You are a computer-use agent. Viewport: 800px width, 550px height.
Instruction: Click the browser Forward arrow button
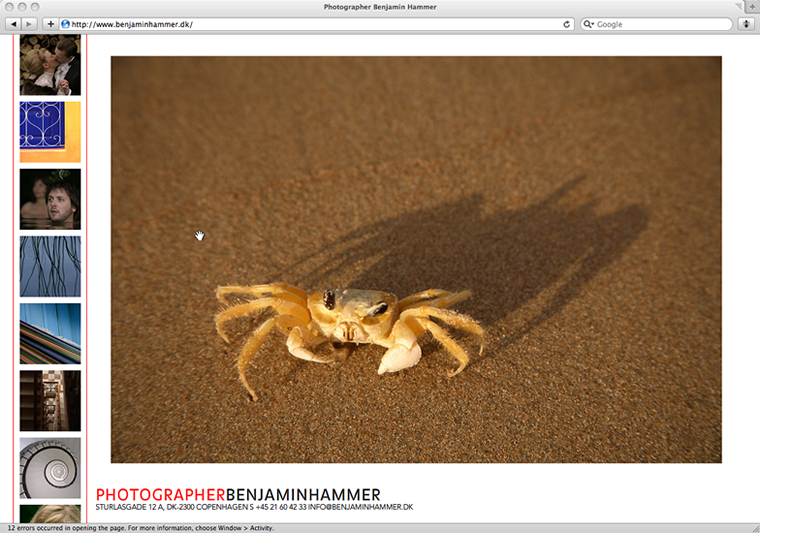(30, 24)
